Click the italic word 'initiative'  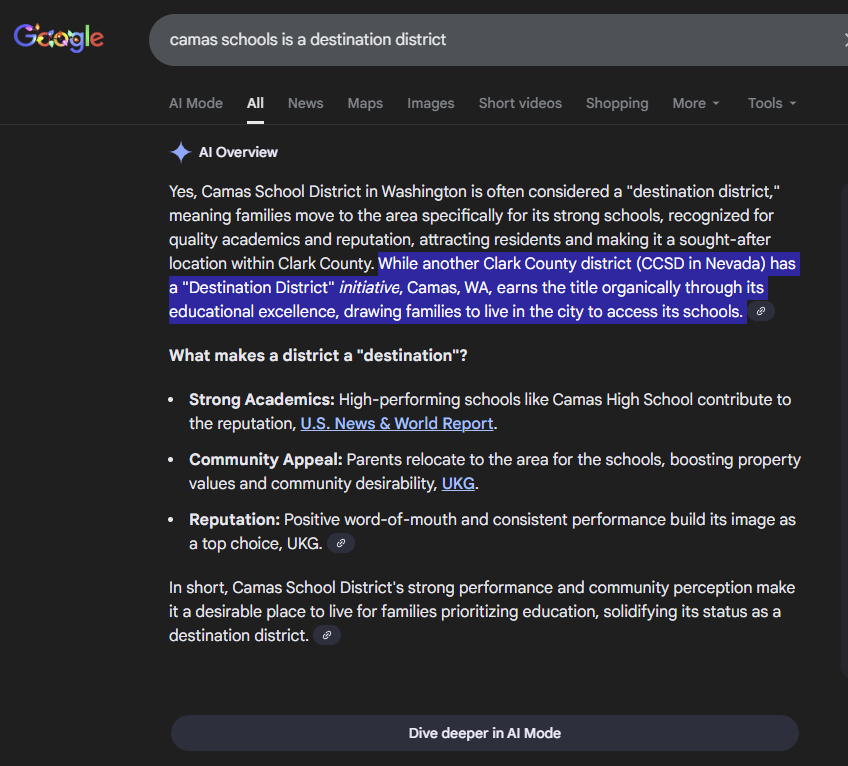tap(369, 288)
